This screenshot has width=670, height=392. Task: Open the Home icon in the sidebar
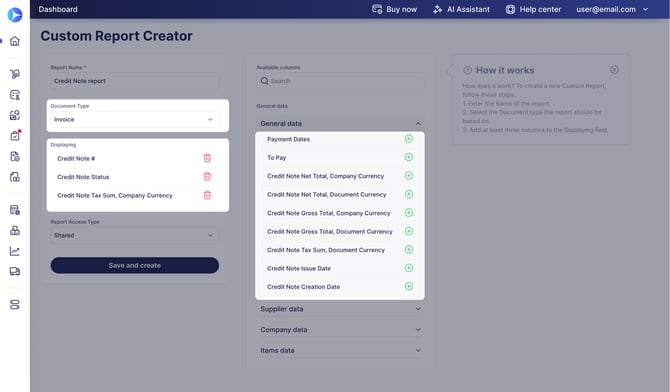point(15,41)
